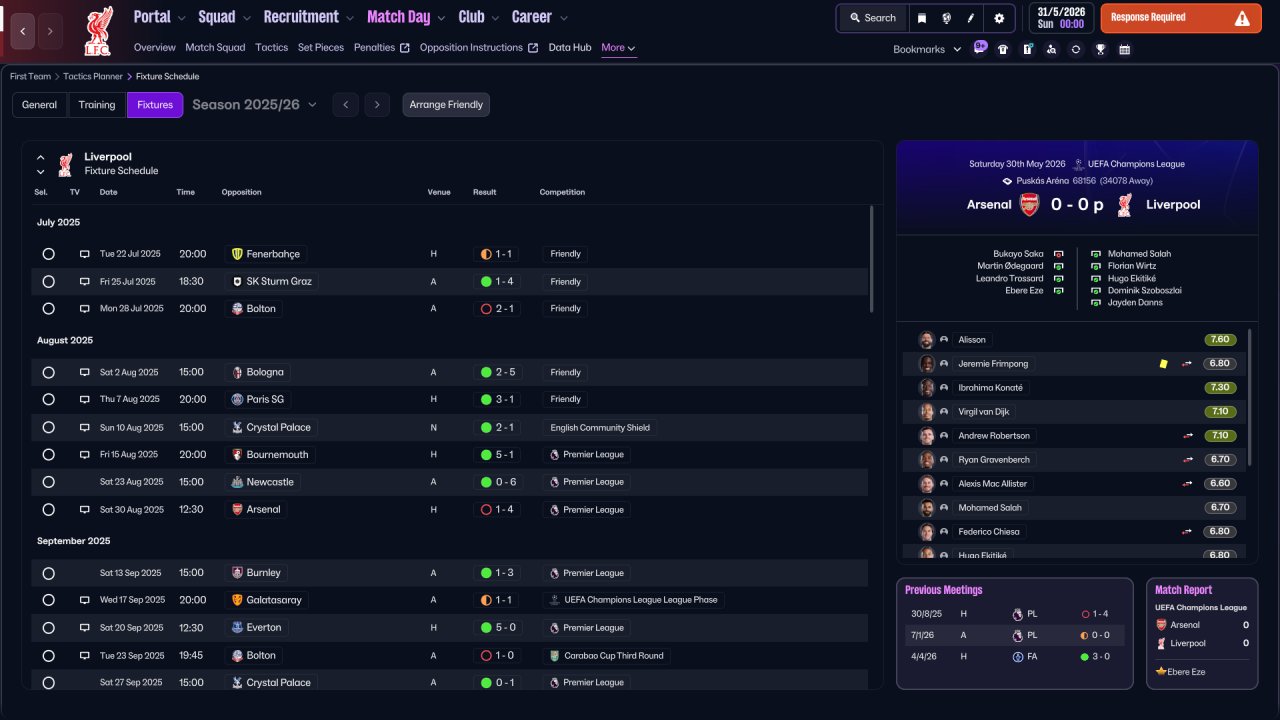Click substitution arrow icon beside Andrew Robertson
Screen dimensions: 1280x720
point(1188,436)
